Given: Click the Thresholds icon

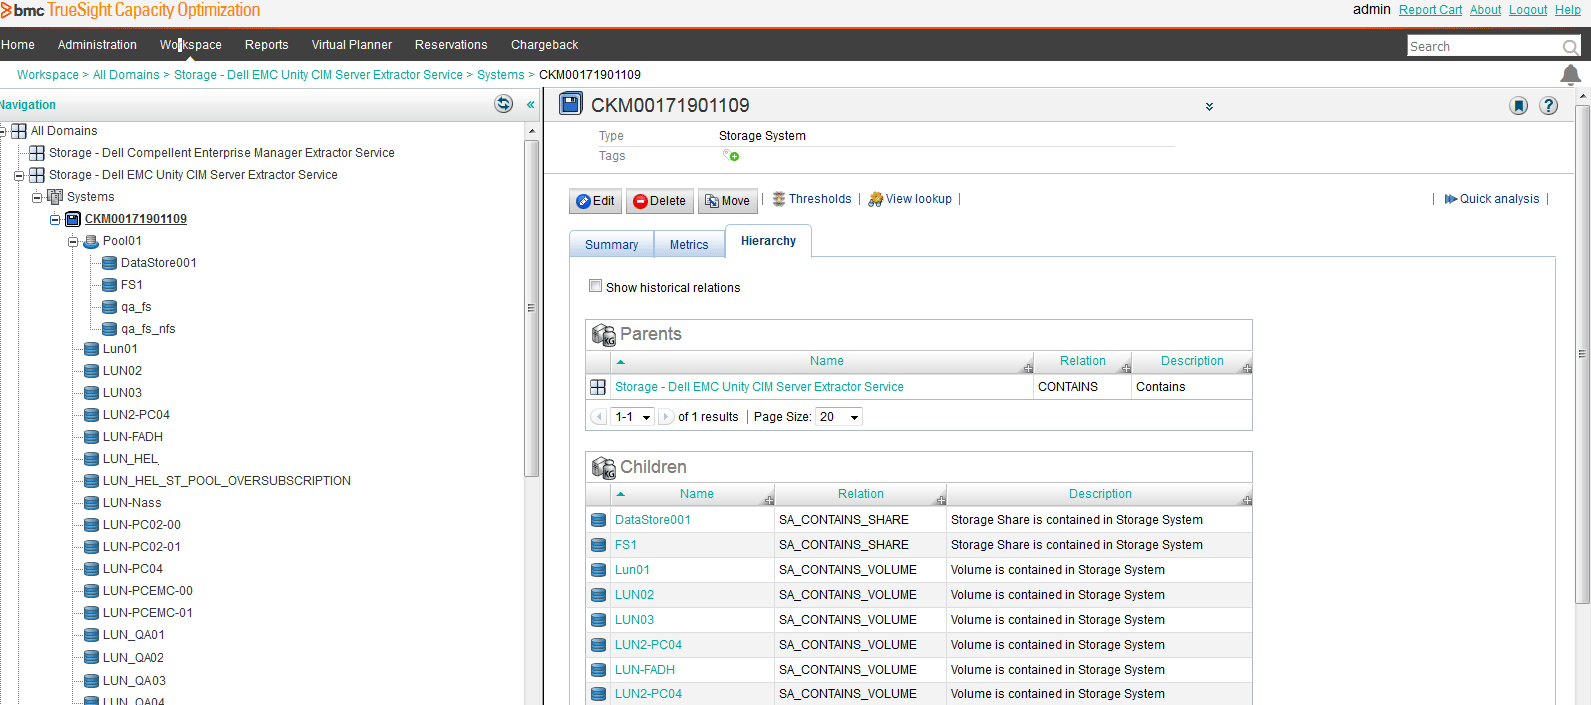Looking at the screenshot, I should (x=779, y=199).
